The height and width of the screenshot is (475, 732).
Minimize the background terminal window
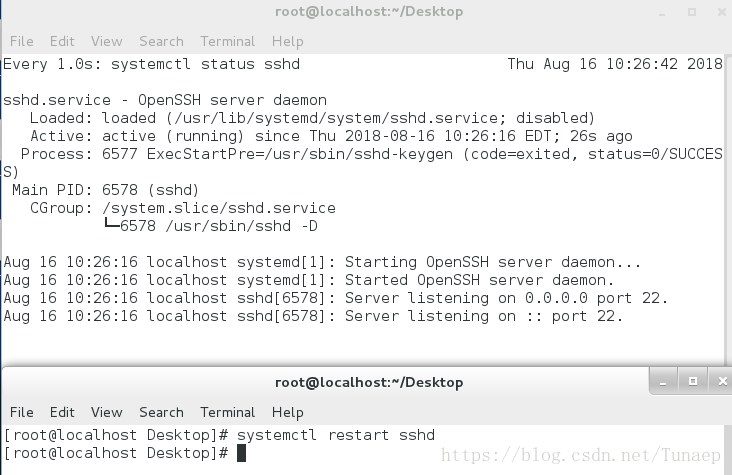[662, 13]
